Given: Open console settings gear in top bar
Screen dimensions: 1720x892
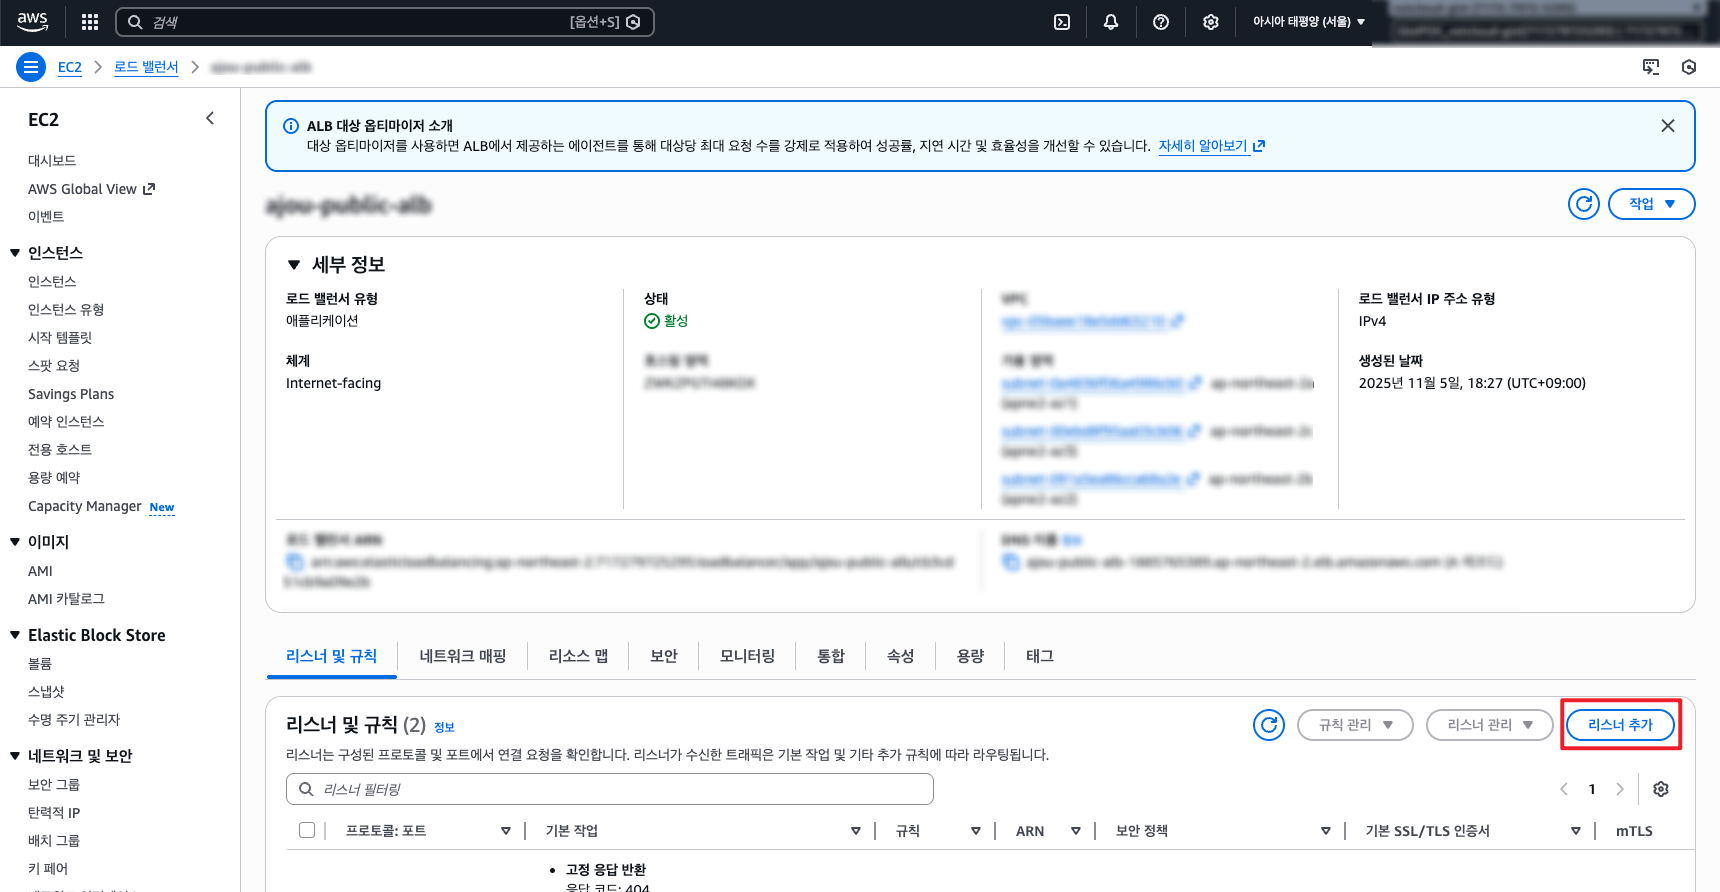Looking at the screenshot, I should pyautogui.click(x=1211, y=22).
